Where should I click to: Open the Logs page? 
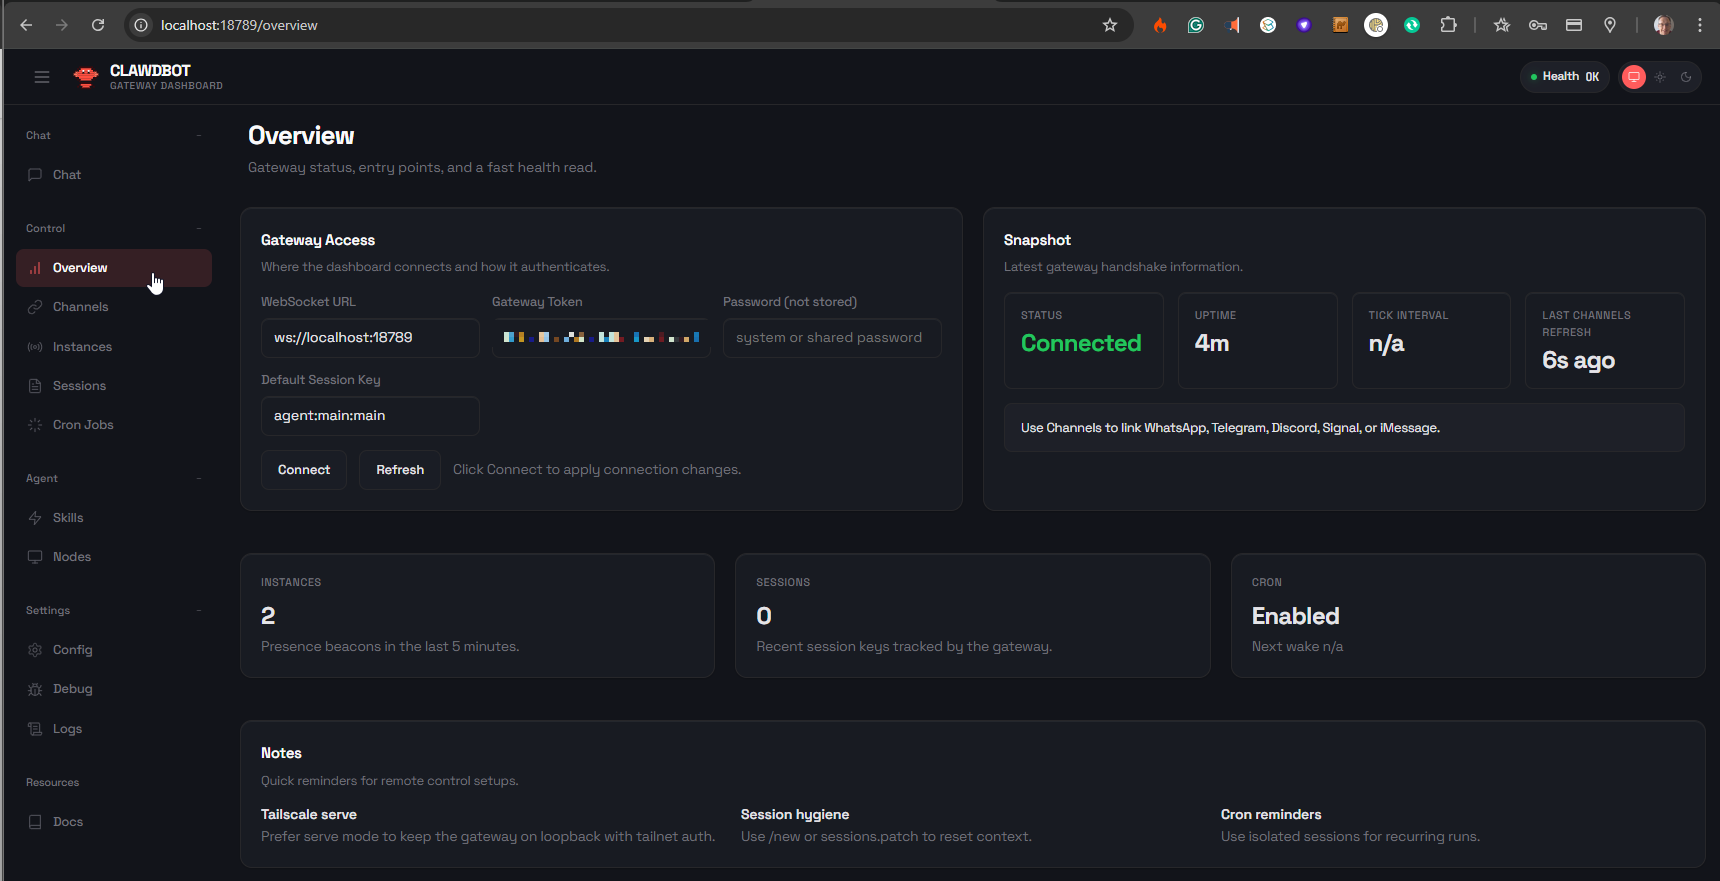[67, 729]
